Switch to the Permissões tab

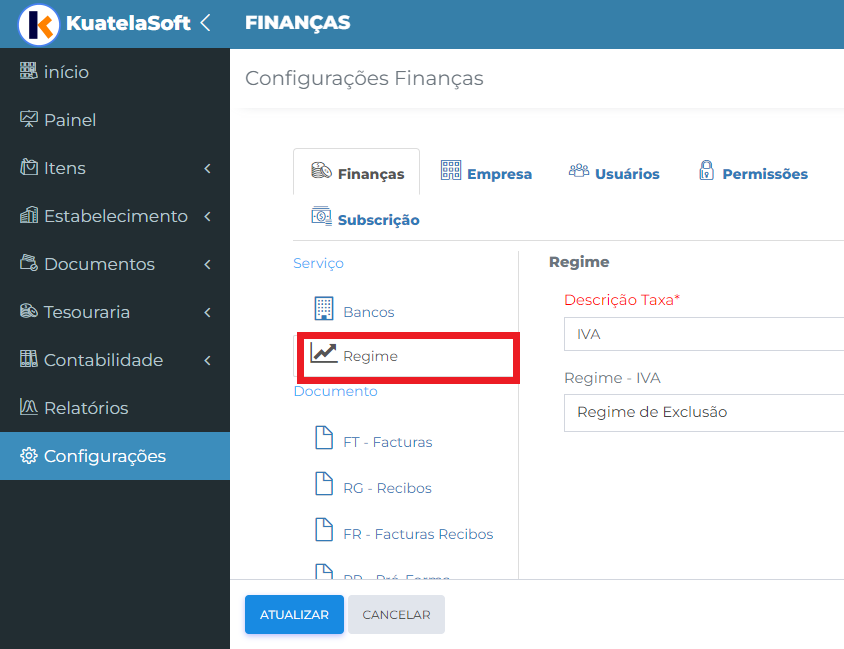[x=754, y=172]
